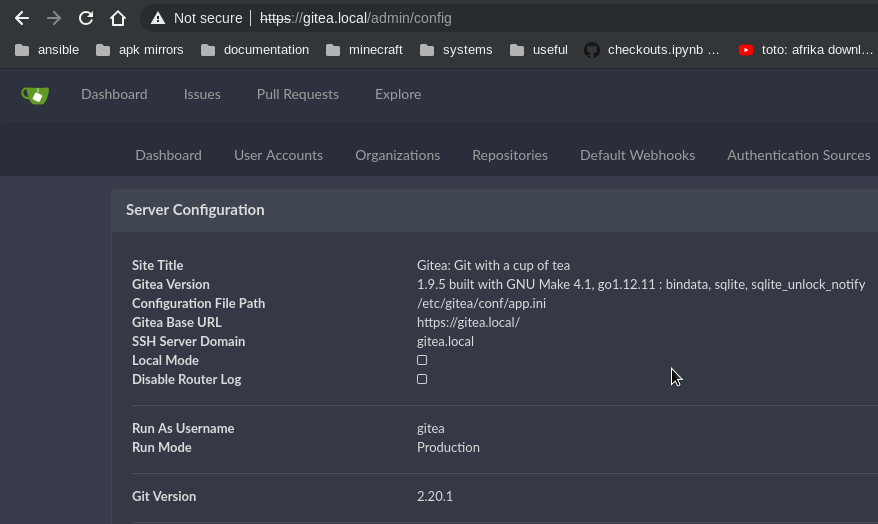Switch to the Repositories tab

(x=510, y=155)
